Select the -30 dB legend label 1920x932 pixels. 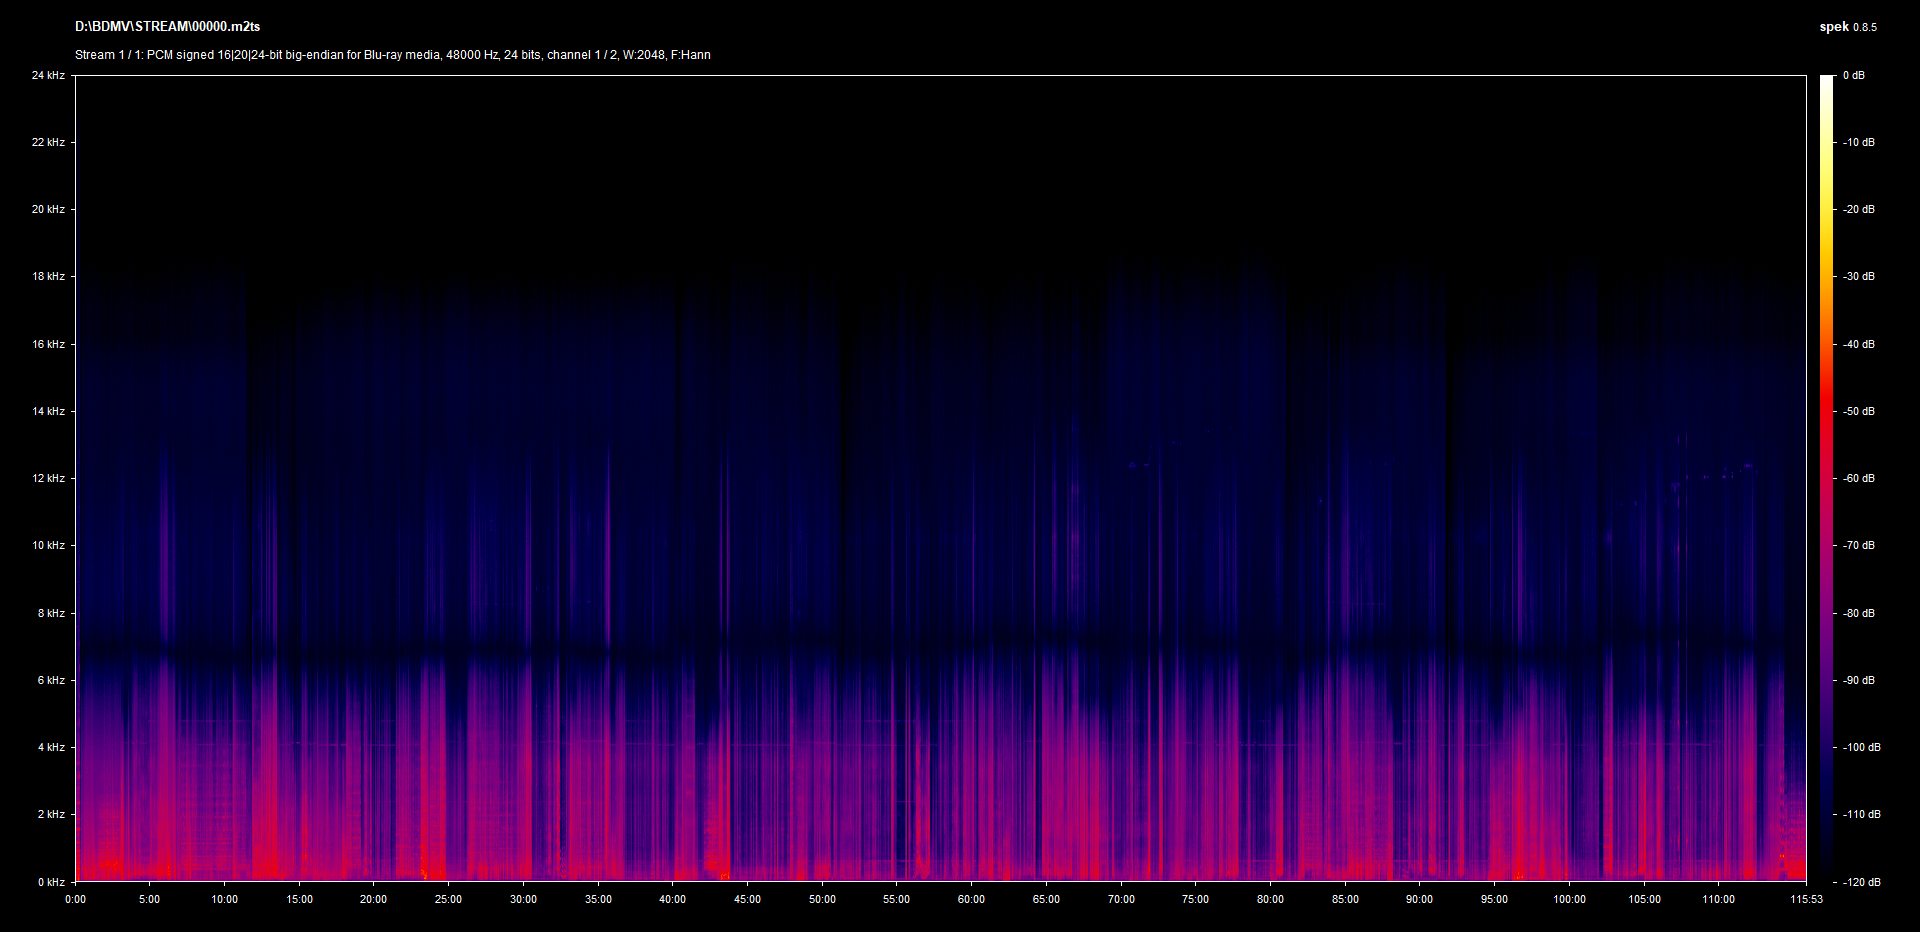(1859, 276)
